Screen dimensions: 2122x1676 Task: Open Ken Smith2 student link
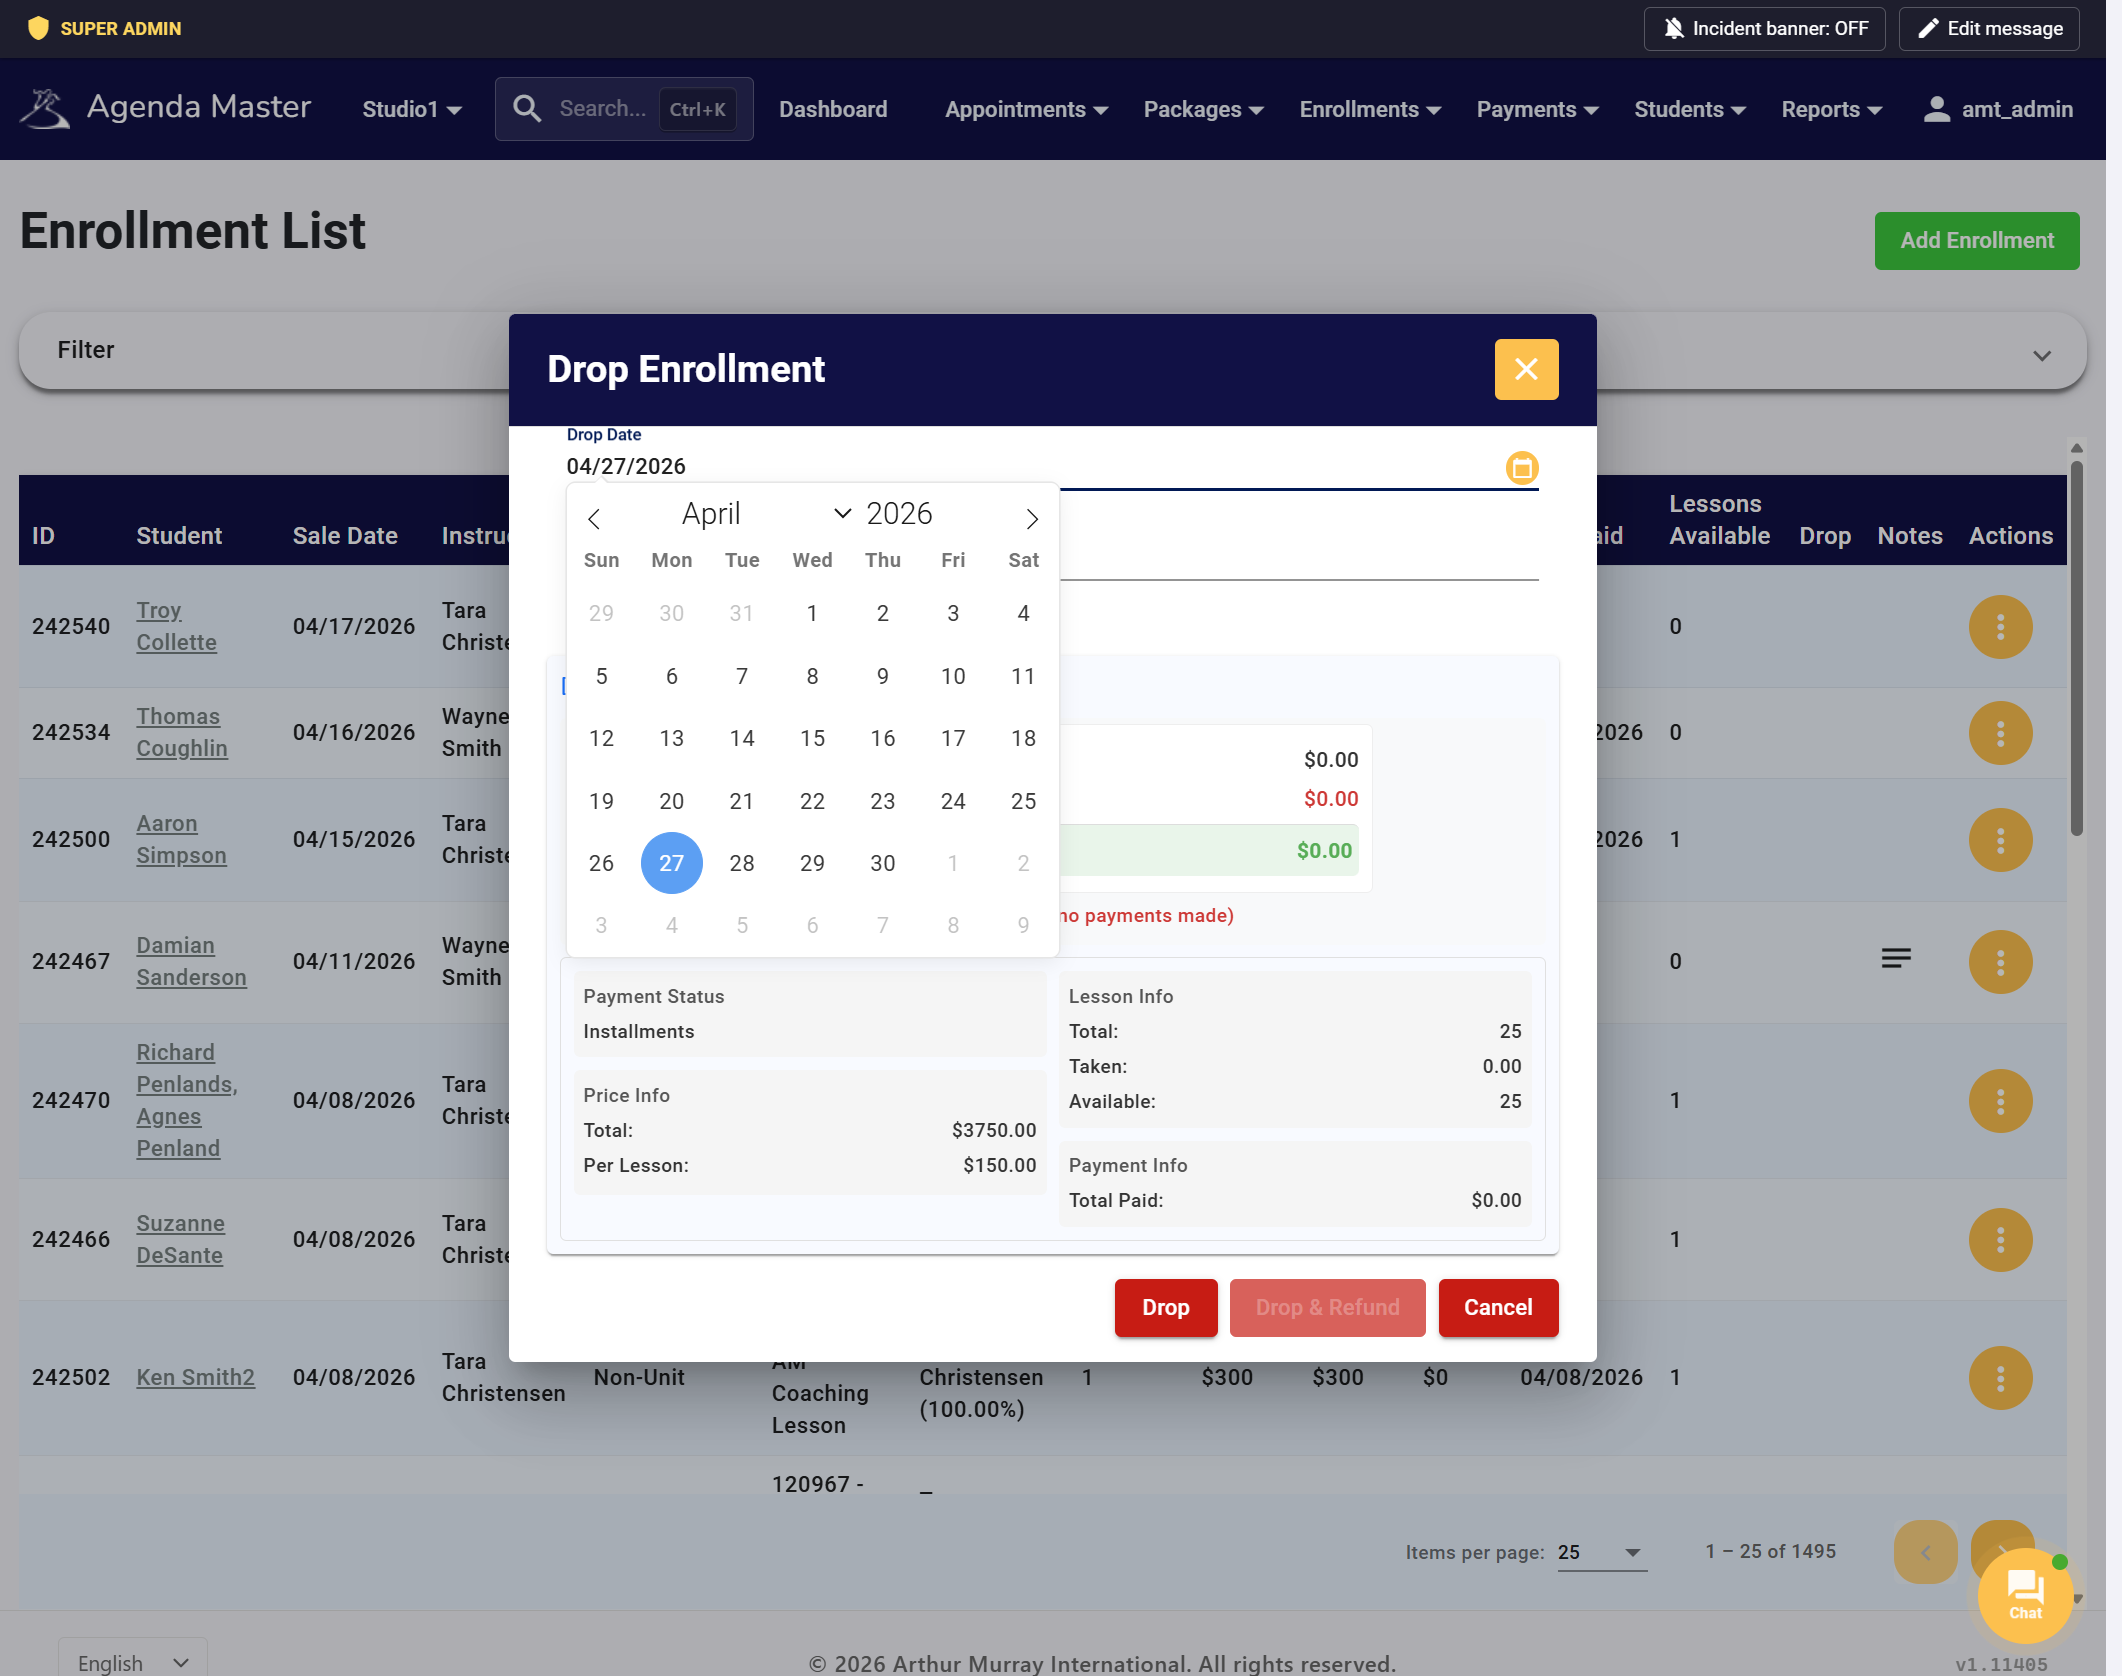[x=195, y=1377]
